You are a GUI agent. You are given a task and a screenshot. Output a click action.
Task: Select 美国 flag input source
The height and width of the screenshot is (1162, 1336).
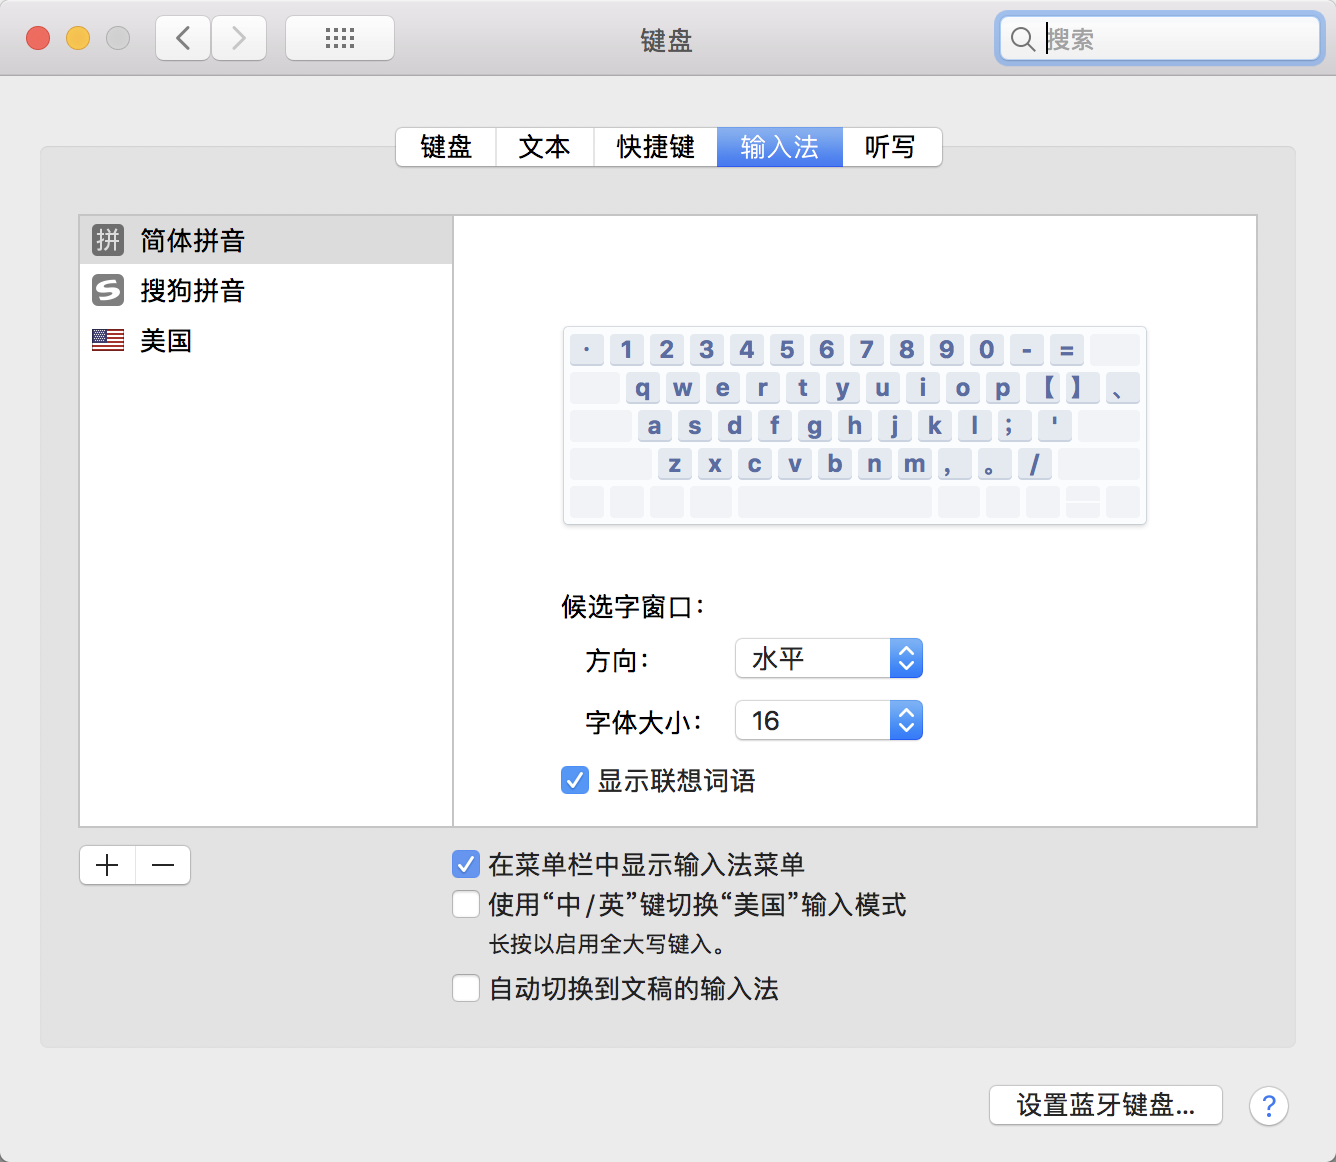[108, 341]
